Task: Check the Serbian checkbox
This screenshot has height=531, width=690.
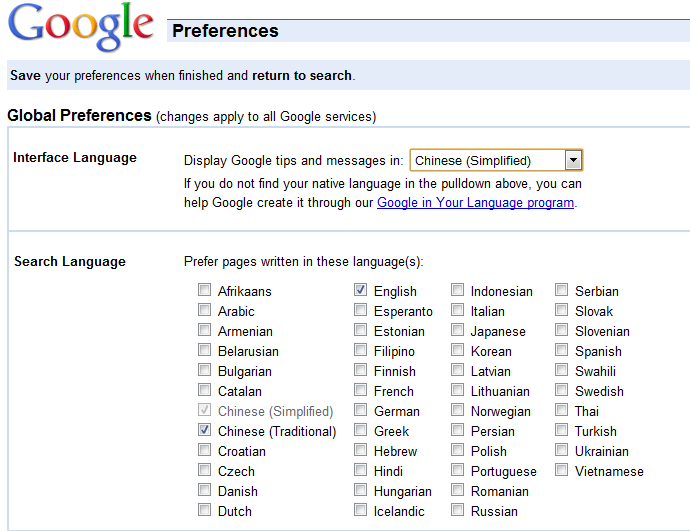Action: pyautogui.click(x=562, y=289)
